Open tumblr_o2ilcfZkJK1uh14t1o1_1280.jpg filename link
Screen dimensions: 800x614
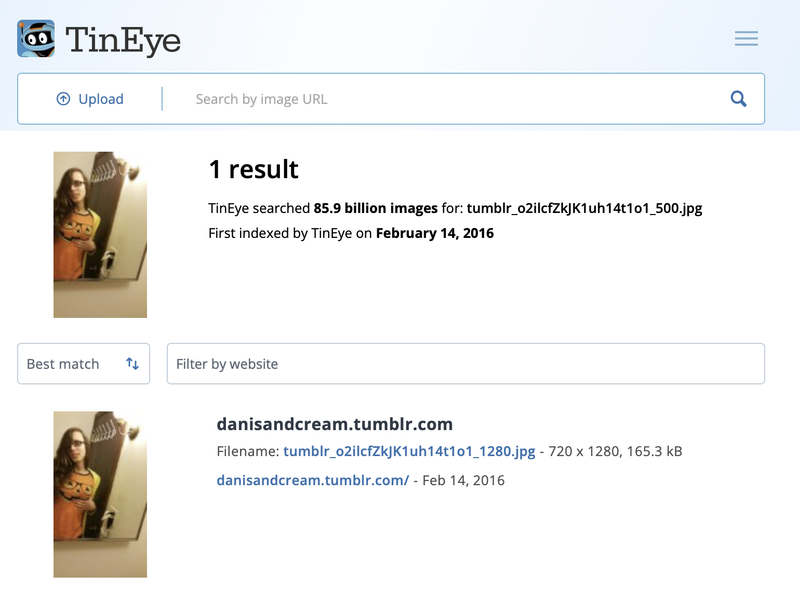coord(409,451)
